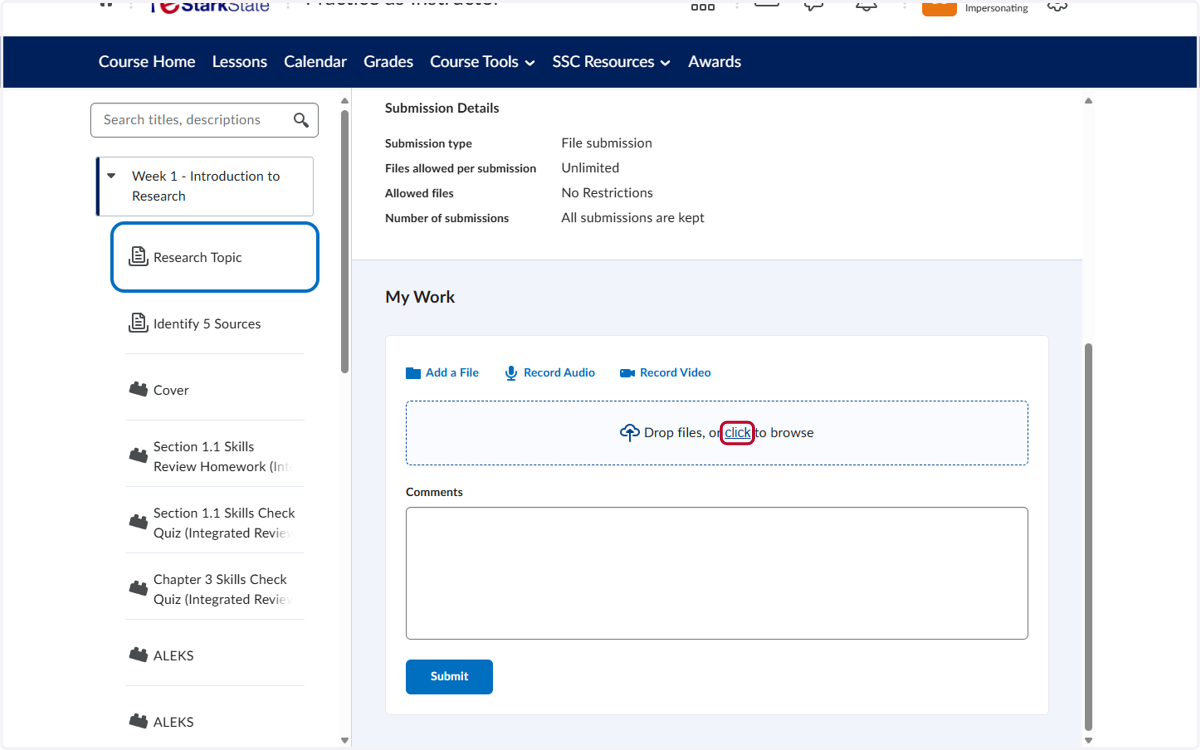Click the Record Video camera icon
This screenshot has height=750, width=1200.
coord(627,373)
